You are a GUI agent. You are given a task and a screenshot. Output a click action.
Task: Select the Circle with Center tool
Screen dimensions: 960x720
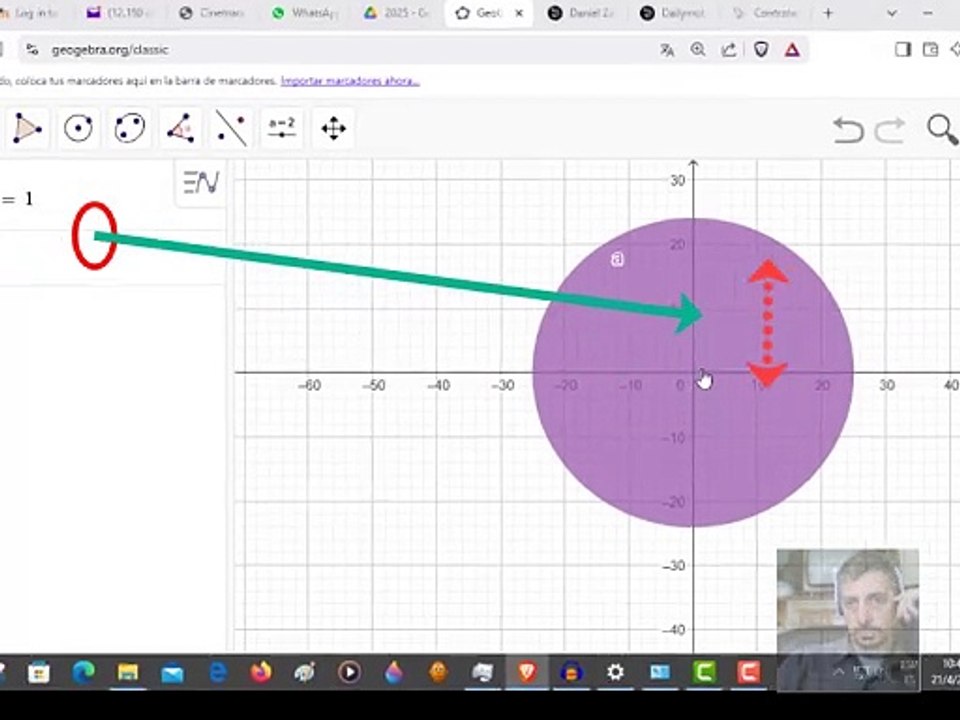[78, 129]
